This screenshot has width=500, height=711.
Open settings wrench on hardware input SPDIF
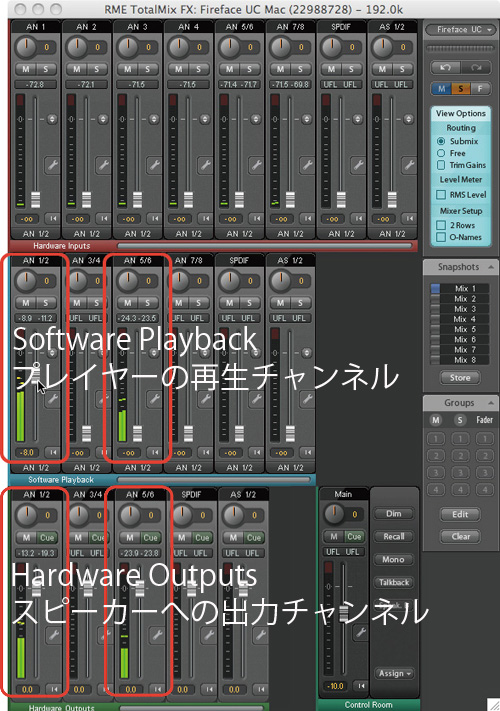coord(358,165)
